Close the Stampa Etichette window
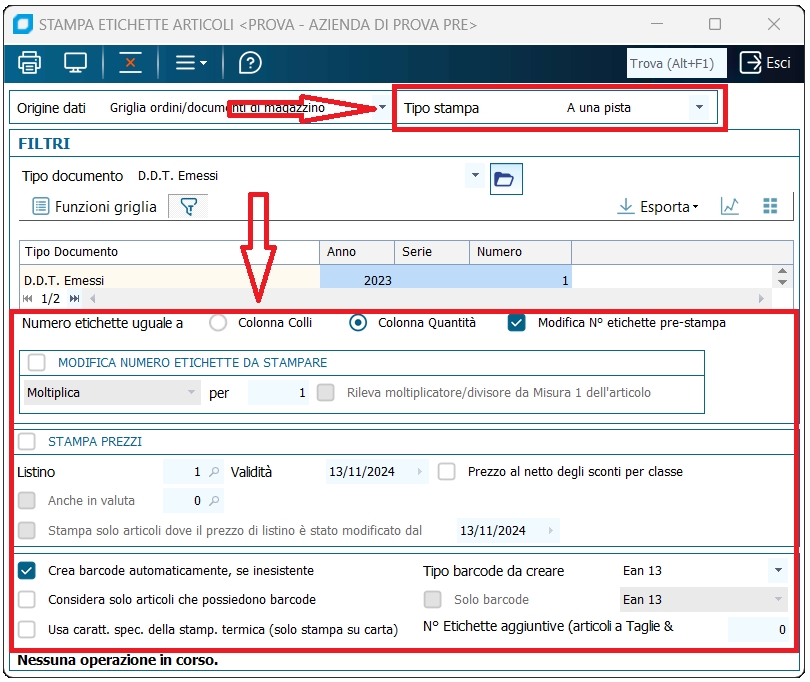The width and height of the screenshot is (810, 682). pyautogui.click(x=773, y=24)
